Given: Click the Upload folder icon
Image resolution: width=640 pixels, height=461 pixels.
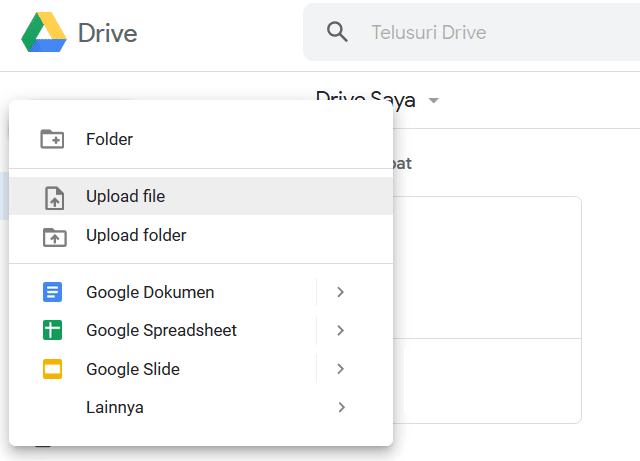Looking at the screenshot, I should point(53,236).
